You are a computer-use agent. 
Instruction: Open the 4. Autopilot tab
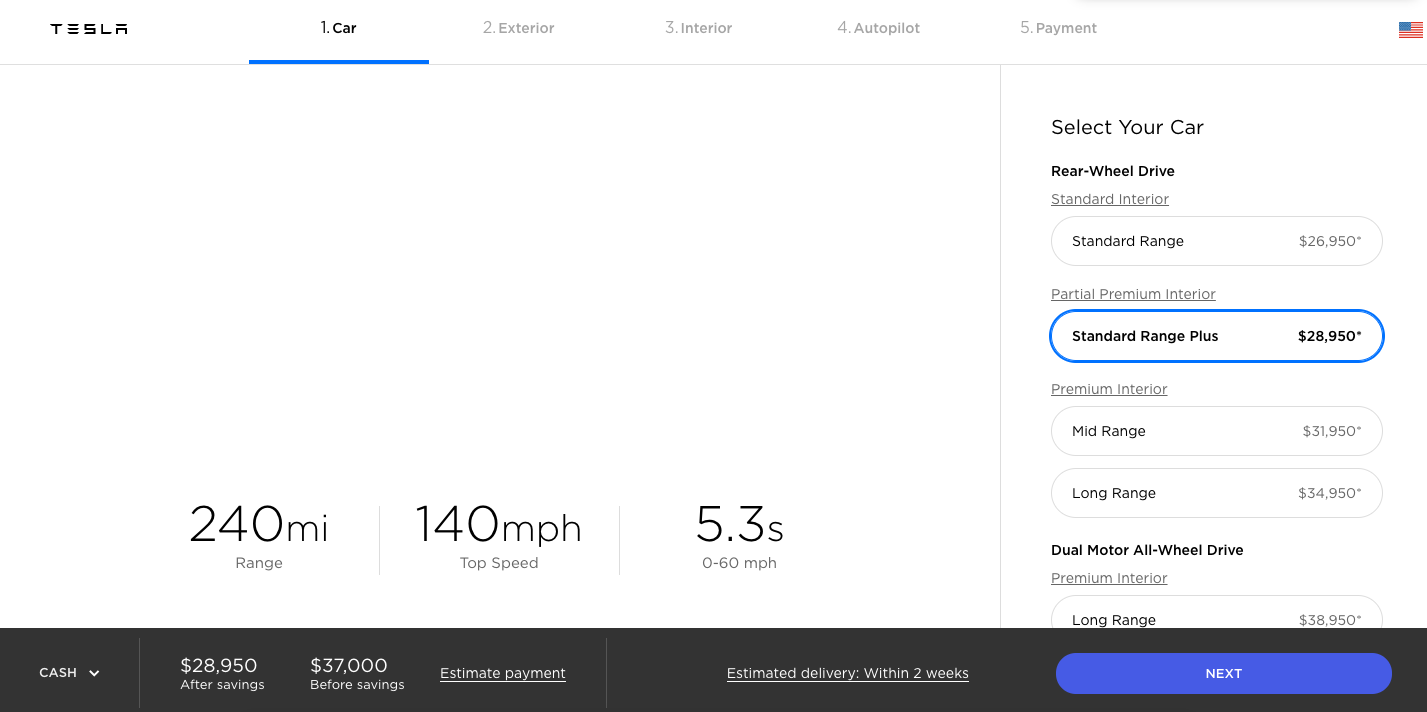[x=878, y=28]
